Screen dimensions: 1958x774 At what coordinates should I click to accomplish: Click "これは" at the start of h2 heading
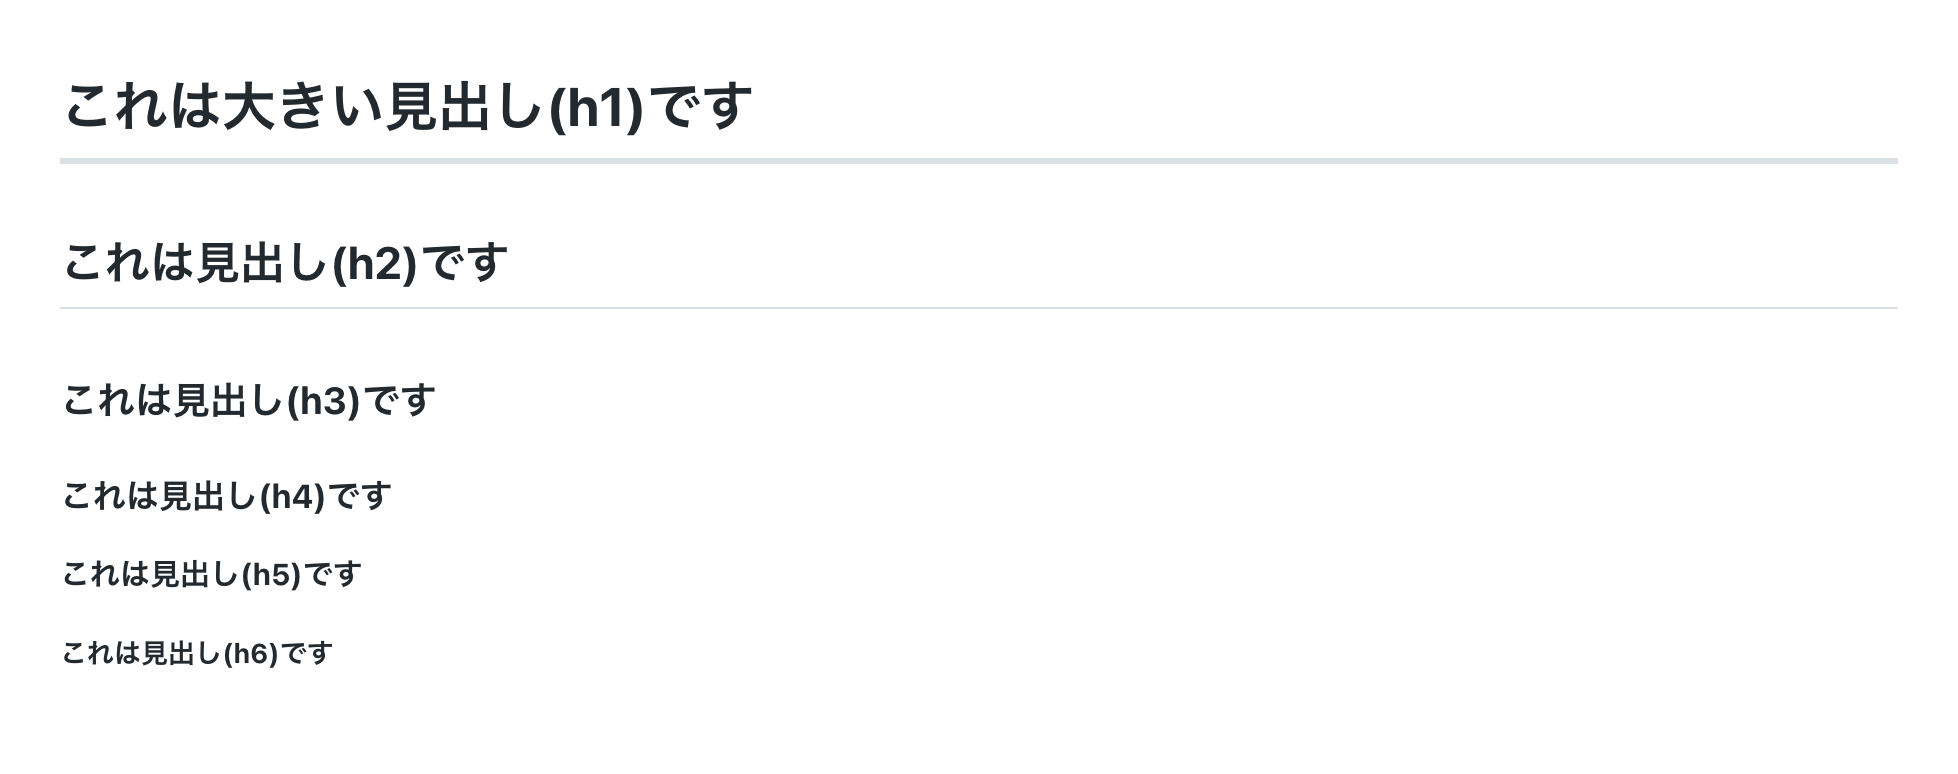click(128, 263)
